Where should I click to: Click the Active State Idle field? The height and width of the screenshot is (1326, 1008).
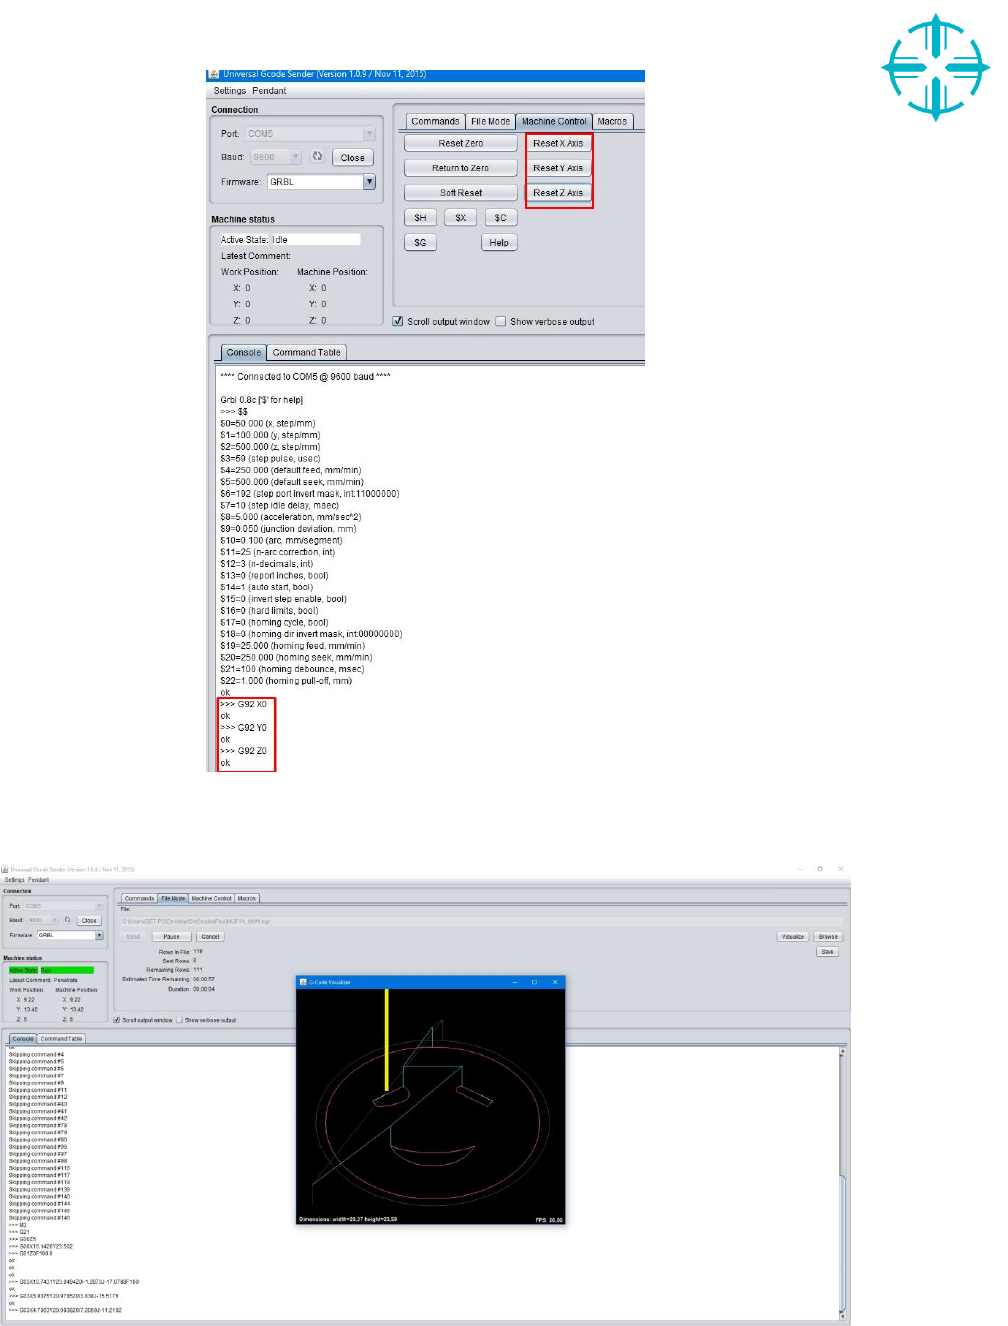(315, 239)
